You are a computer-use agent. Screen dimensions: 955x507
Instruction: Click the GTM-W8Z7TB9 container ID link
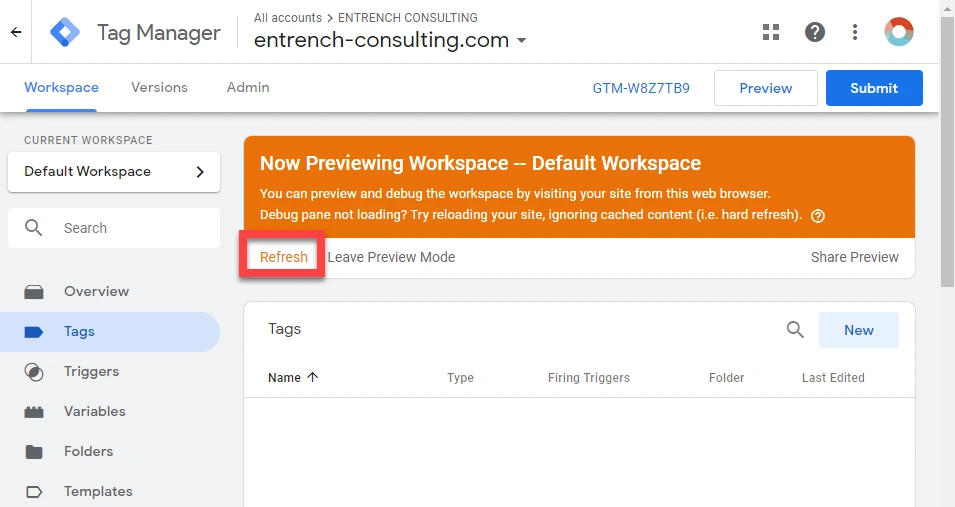pos(641,88)
